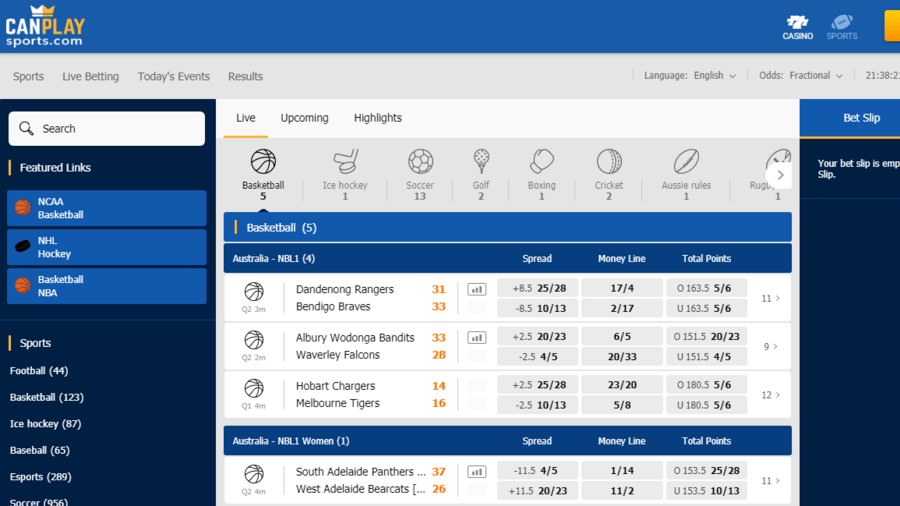The image size is (900, 506).
Task: Select the Basketball sport icon
Action: coord(263,162)
